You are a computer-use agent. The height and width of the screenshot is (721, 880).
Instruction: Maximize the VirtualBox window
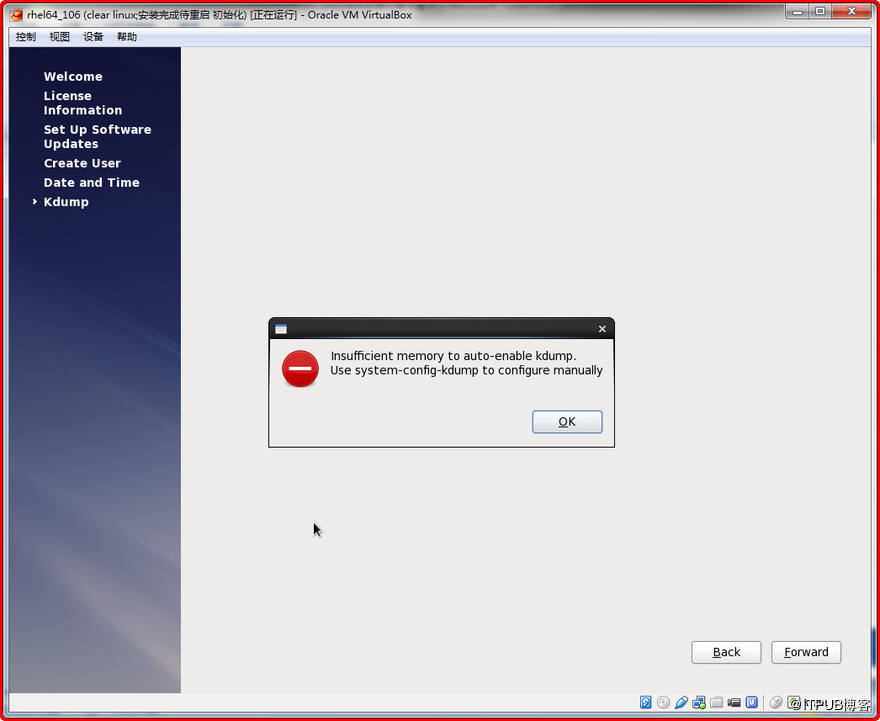click(821, 11)
